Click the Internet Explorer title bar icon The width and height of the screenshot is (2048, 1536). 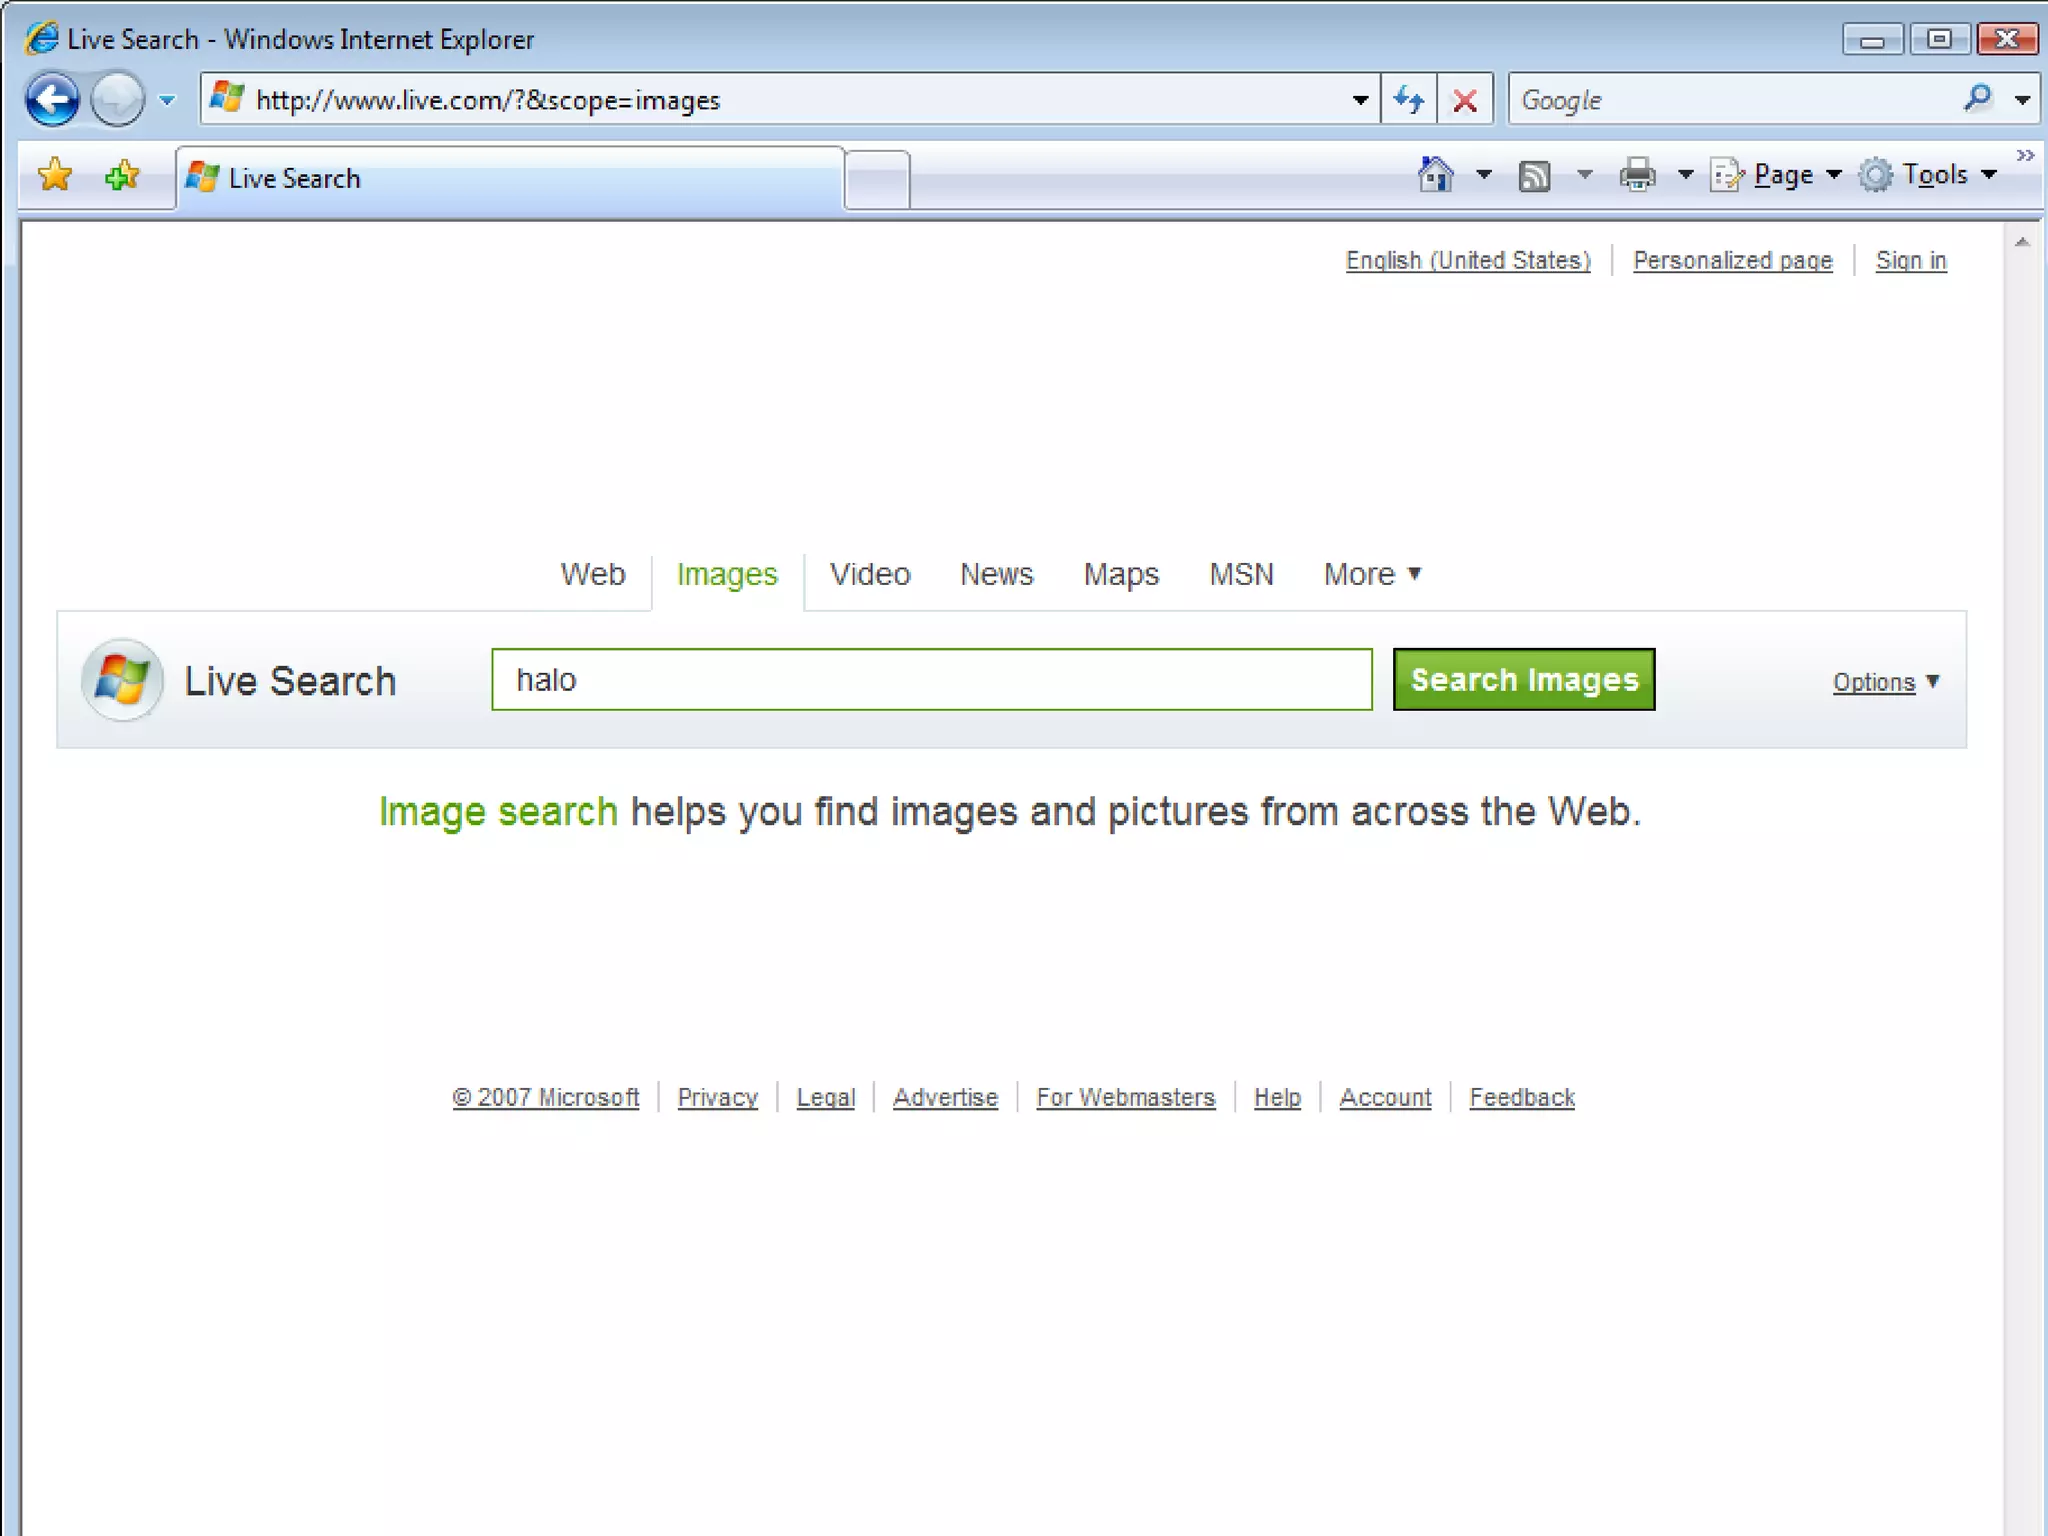pos(42,39)
